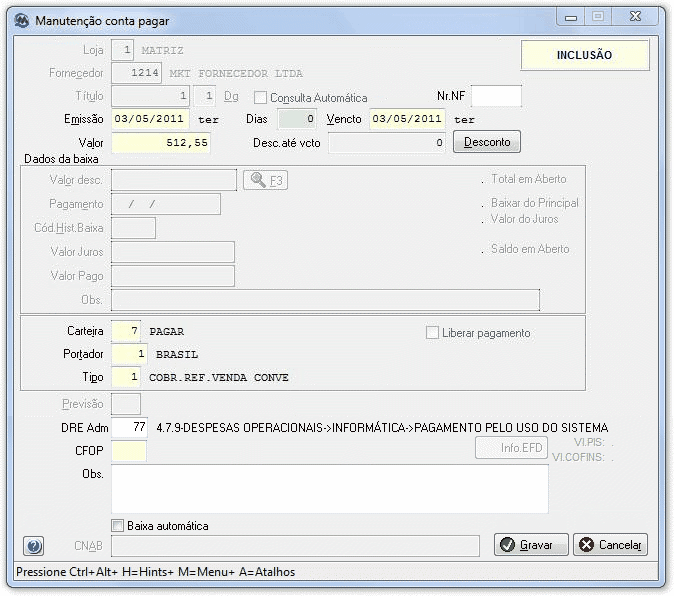The width and height of the screenshot is (674, 596).
Task: Click the Vl.PIS label
Action: tap(589, 442)
